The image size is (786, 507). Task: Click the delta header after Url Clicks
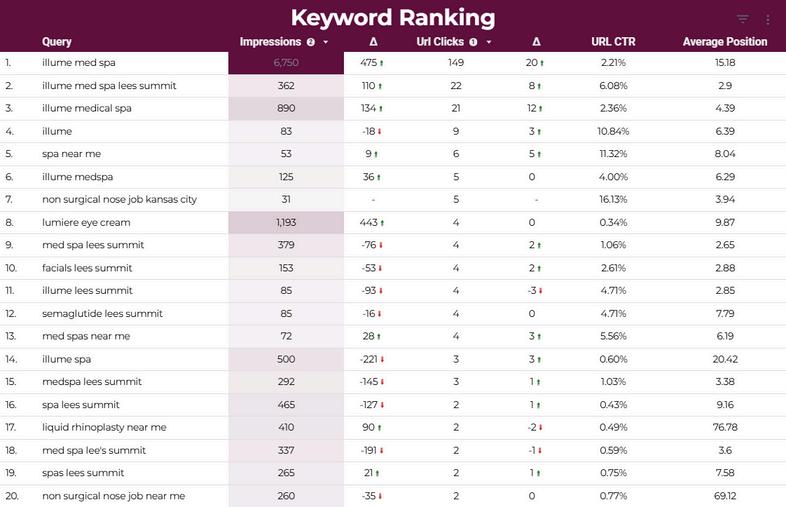pos(536,42)
